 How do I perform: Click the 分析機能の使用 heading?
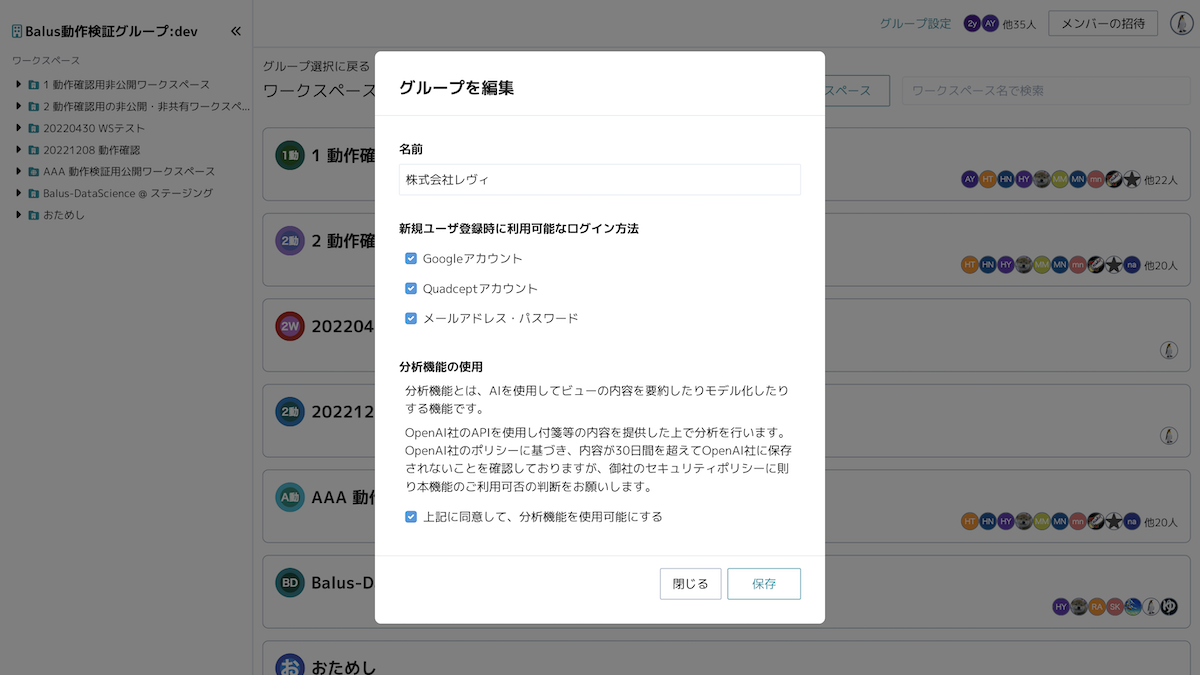441,367
